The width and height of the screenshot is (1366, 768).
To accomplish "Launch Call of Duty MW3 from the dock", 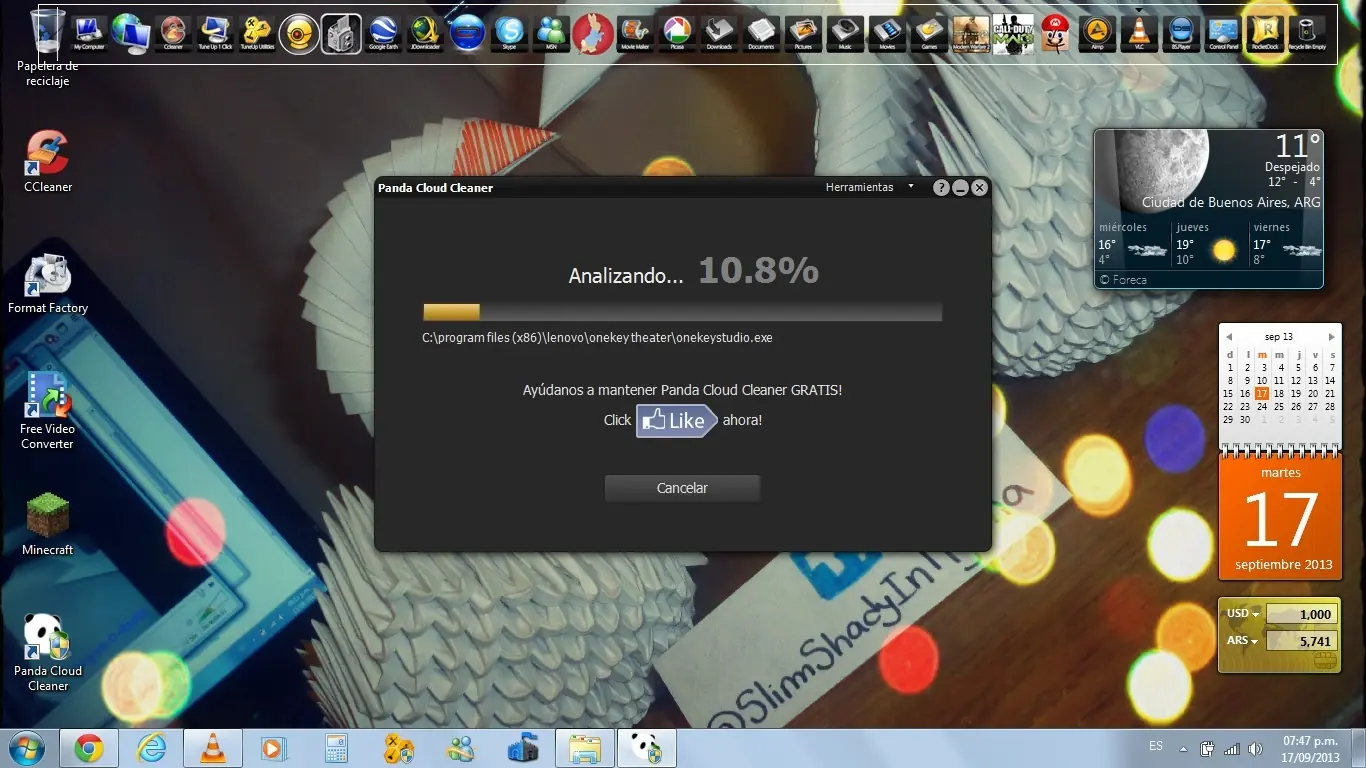I will coord(1013,34).
